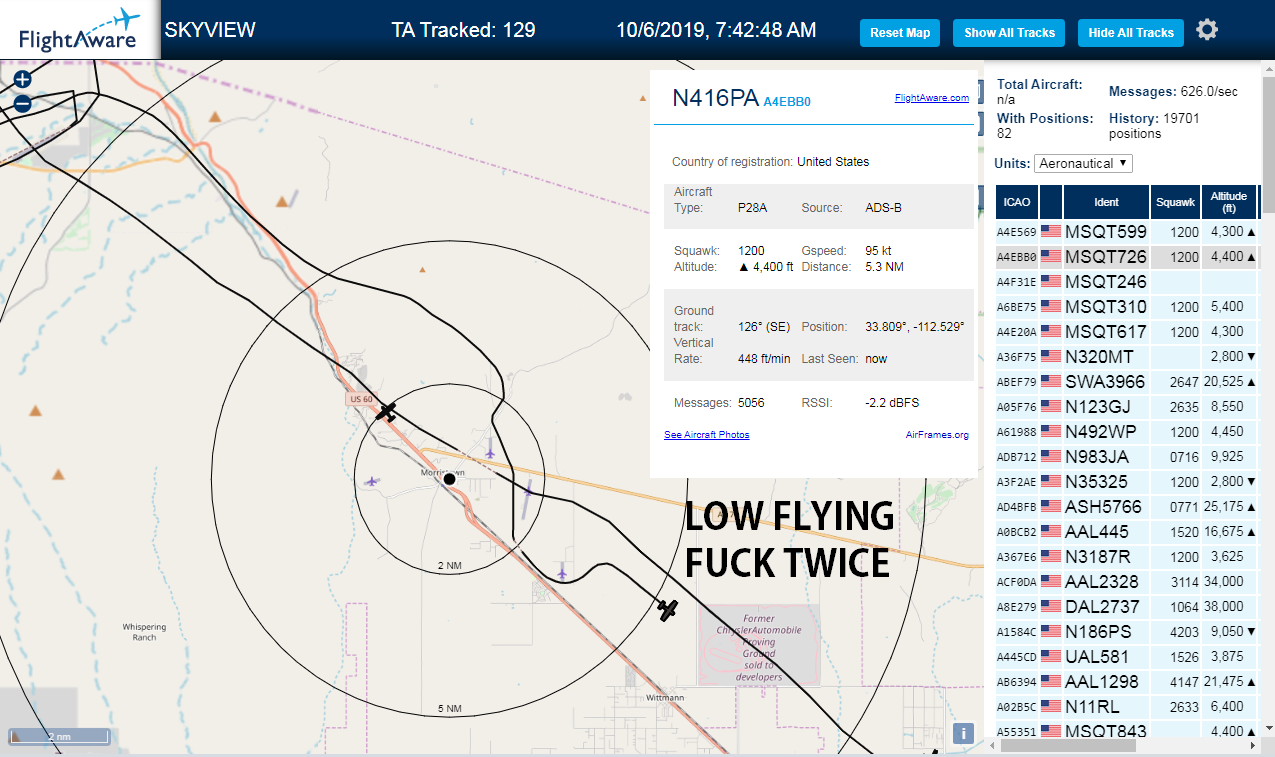
Task: Click the US 60 highway shield on the map
Action: click(361, 399)
